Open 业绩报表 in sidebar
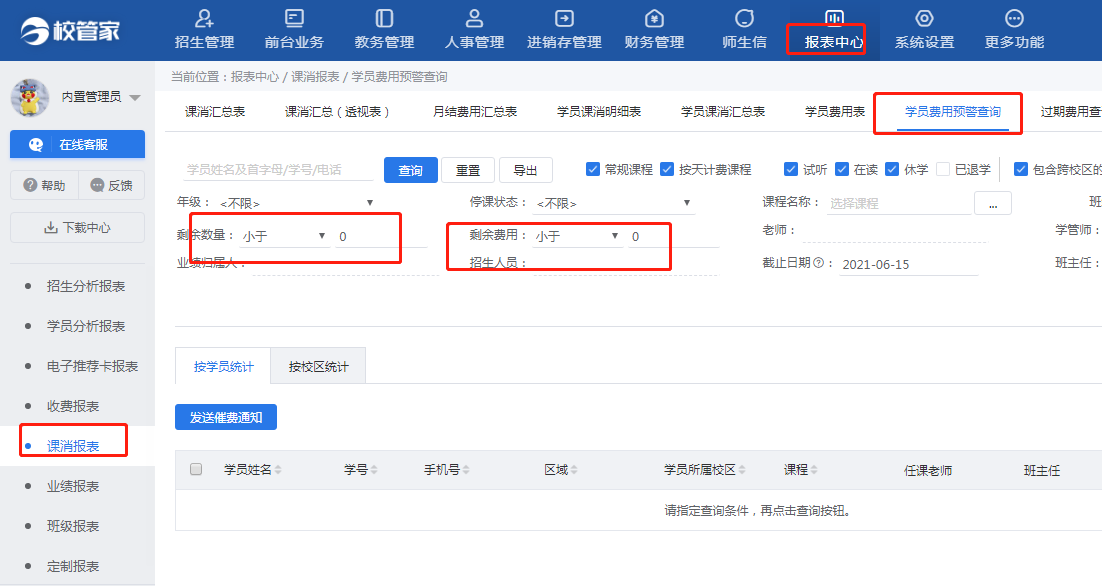Image resolution: width=1102 pixels, height=586 pixels. point(73,486)
